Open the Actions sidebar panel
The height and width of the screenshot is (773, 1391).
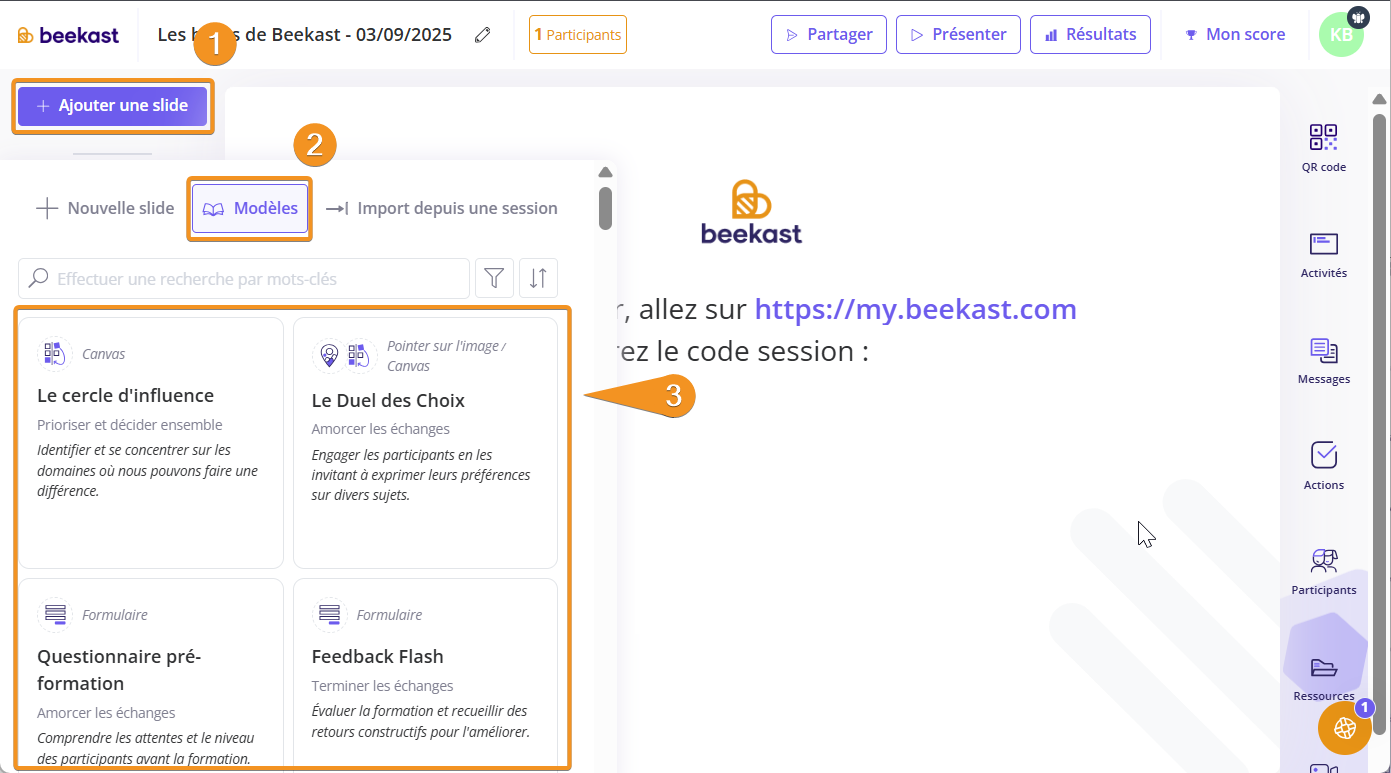[1323, 466]
